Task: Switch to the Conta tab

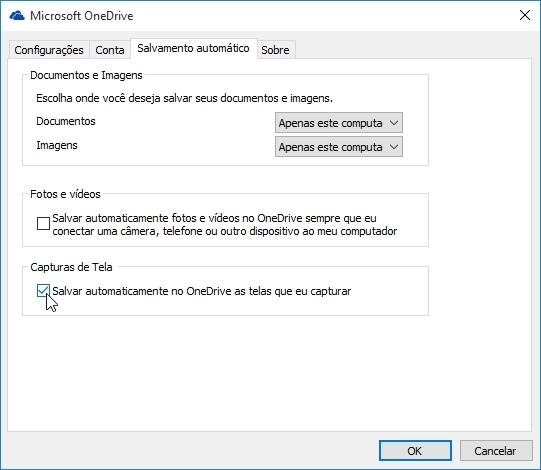Action: tap(110, 50)
